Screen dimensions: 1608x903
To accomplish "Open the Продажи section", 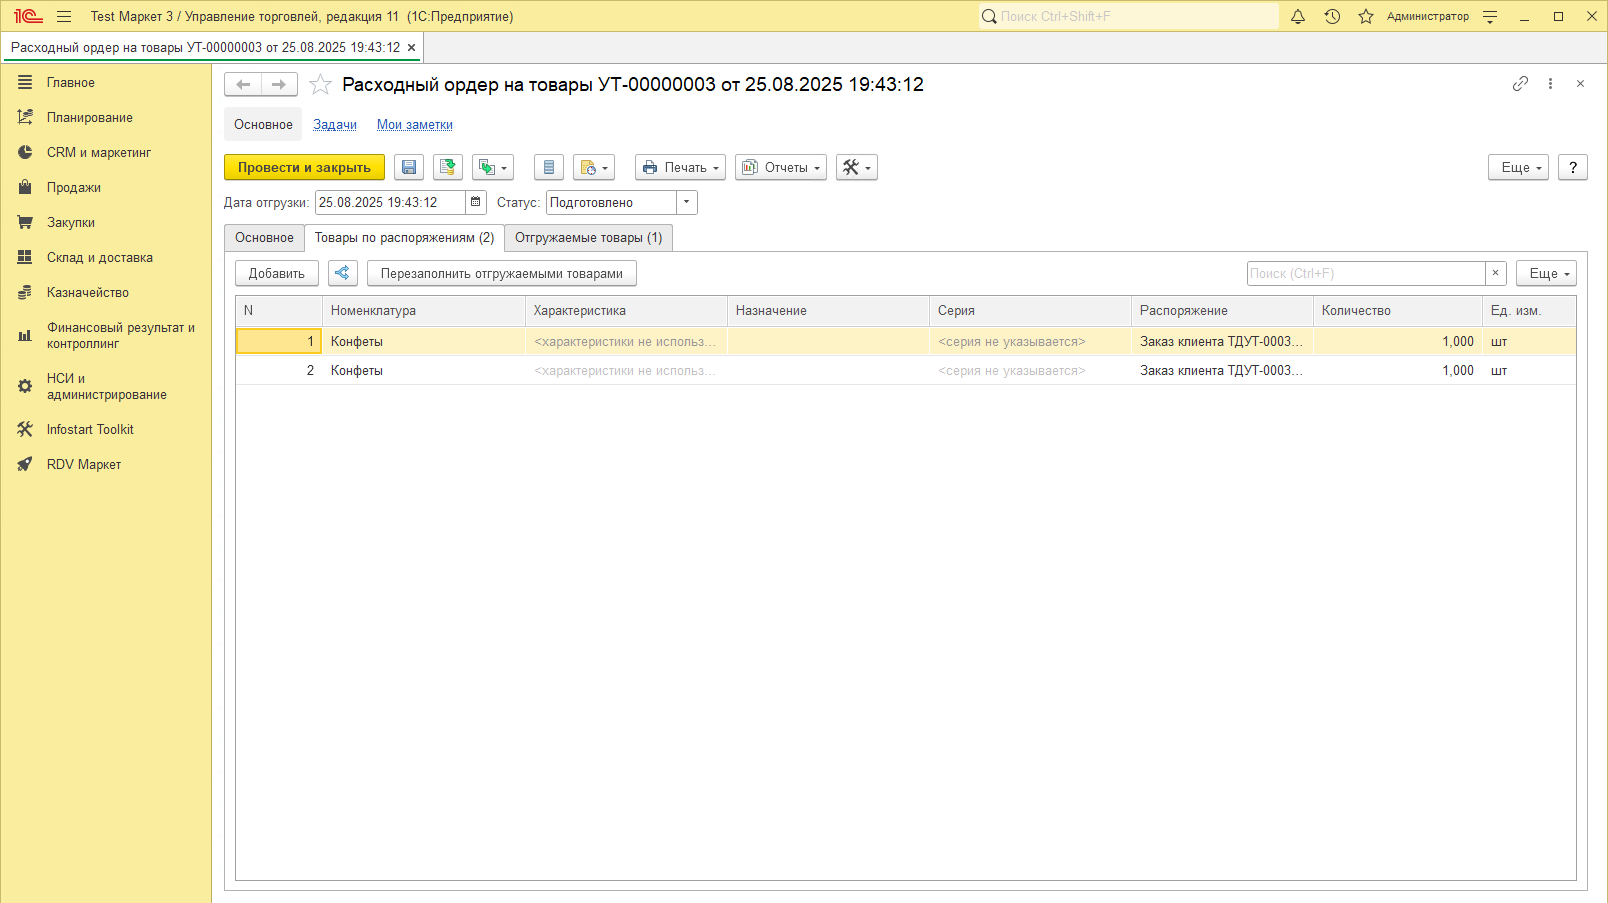I will click(106, 188).
